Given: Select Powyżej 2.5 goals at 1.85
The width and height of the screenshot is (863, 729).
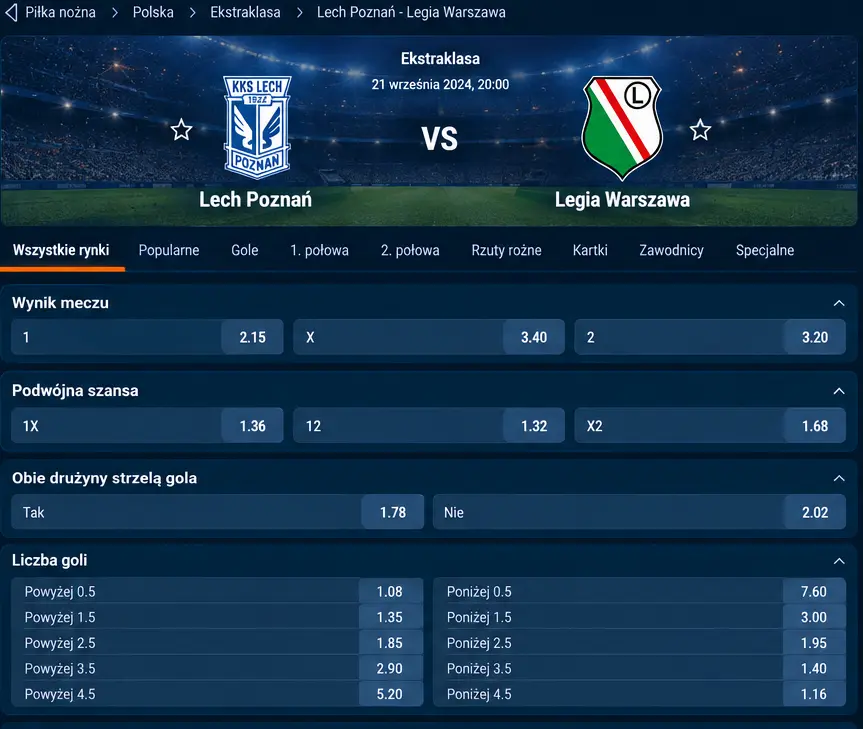Looking at the screenshot, I should [x=217, y=643].
